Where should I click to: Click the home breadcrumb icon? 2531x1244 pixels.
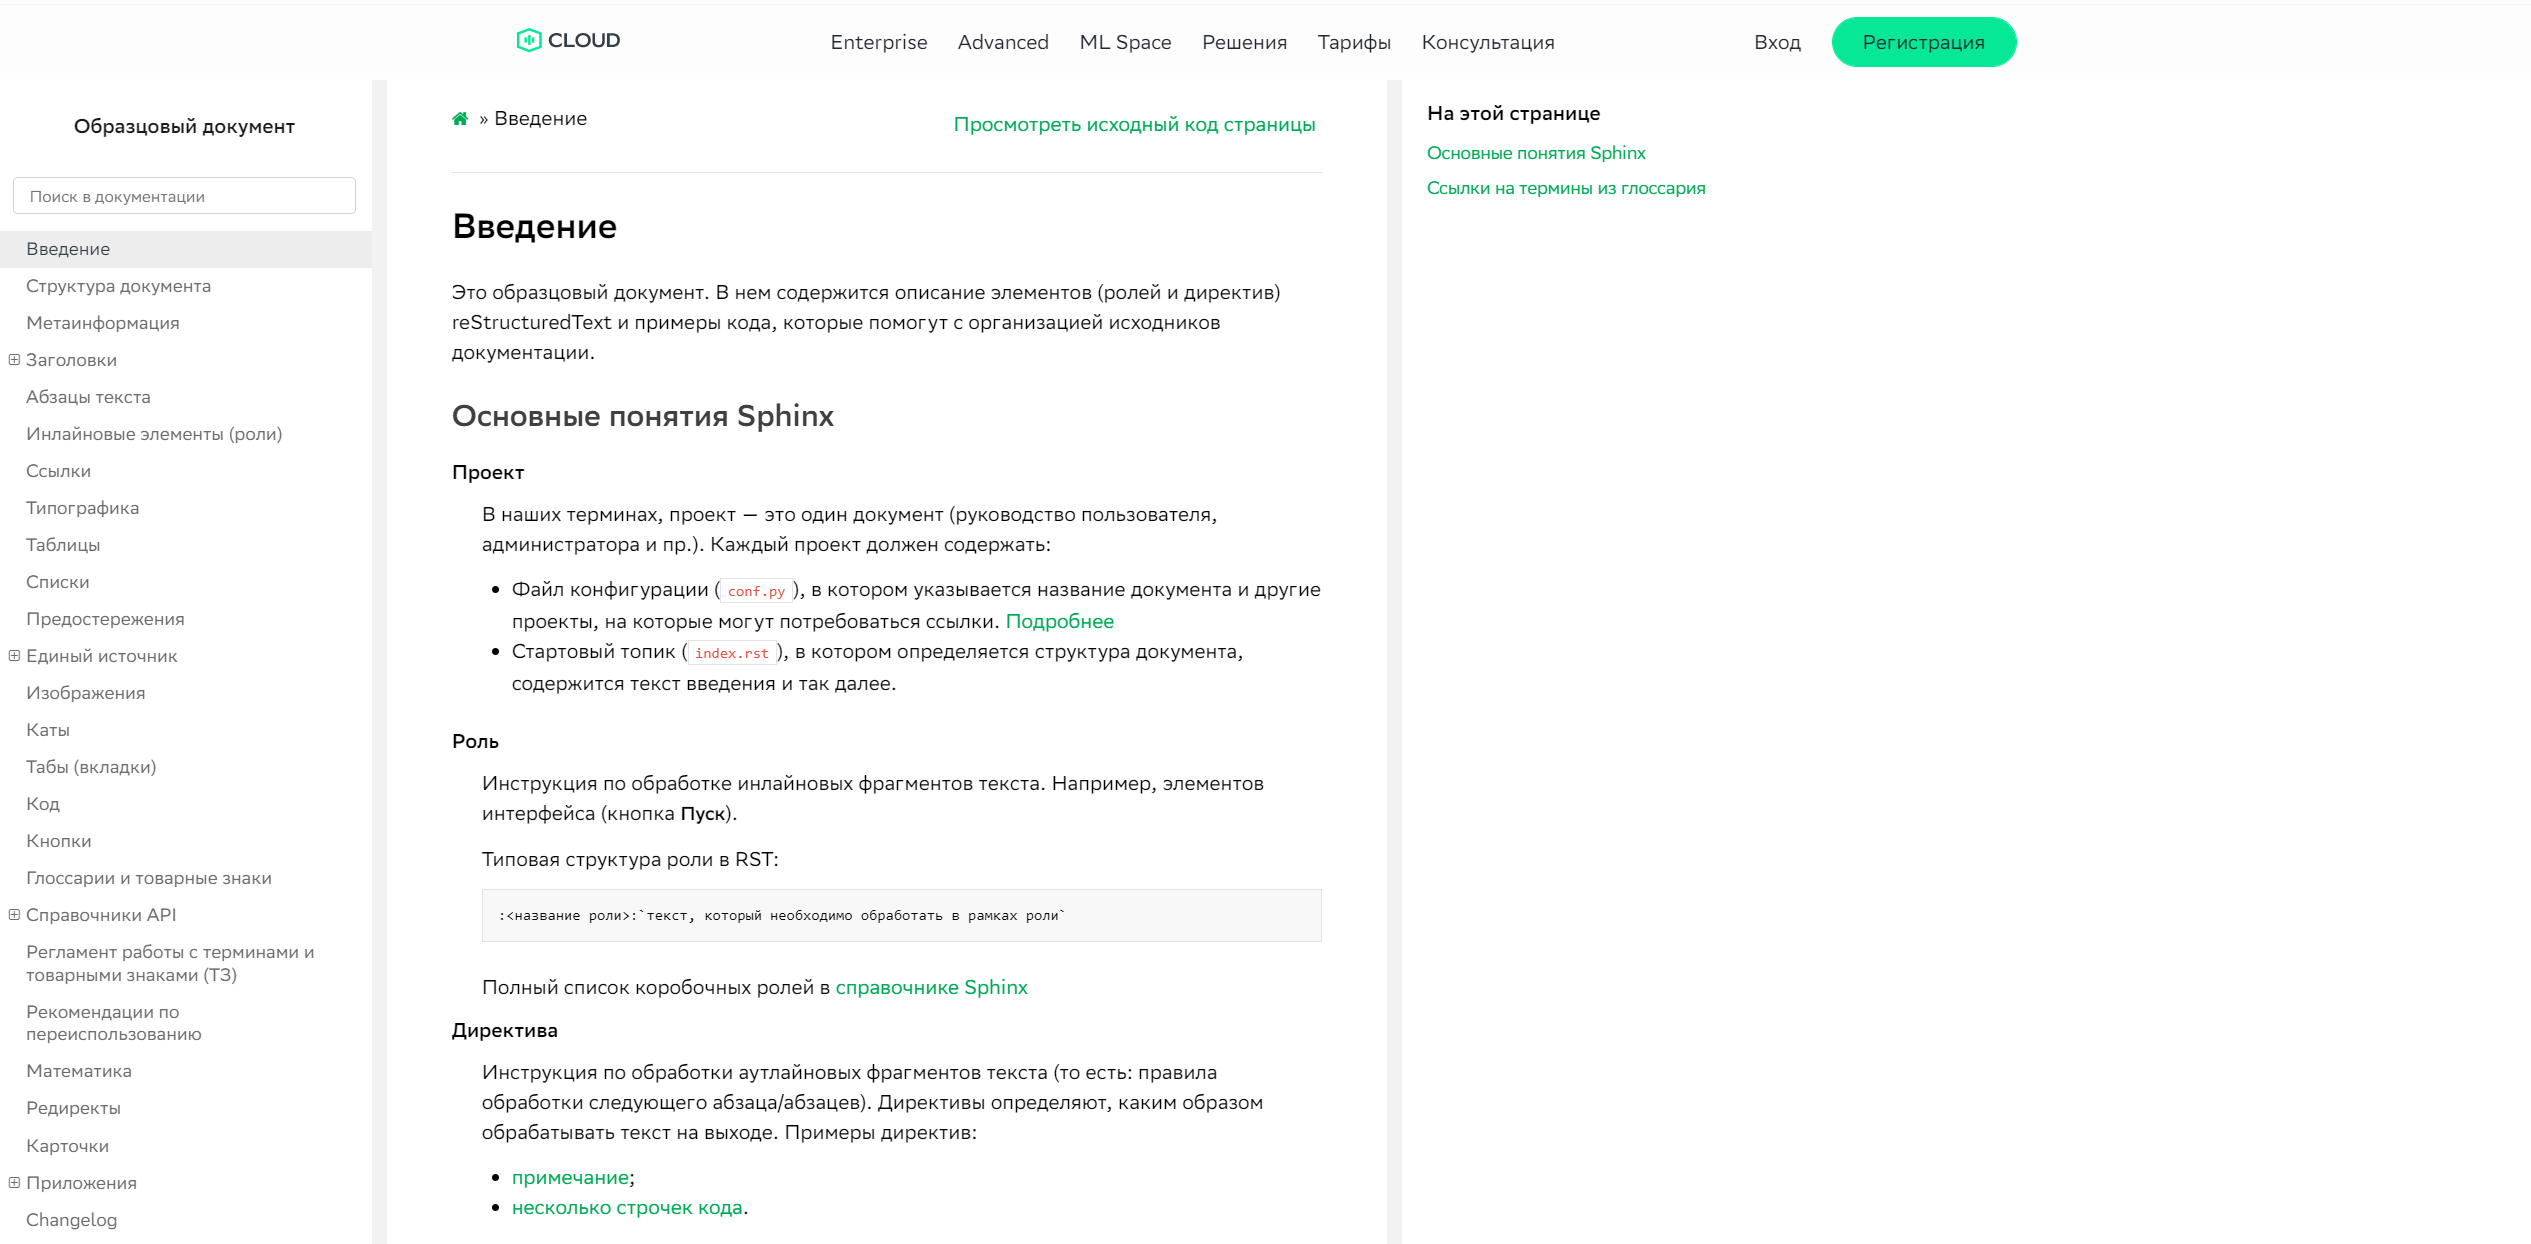[460, 119]
